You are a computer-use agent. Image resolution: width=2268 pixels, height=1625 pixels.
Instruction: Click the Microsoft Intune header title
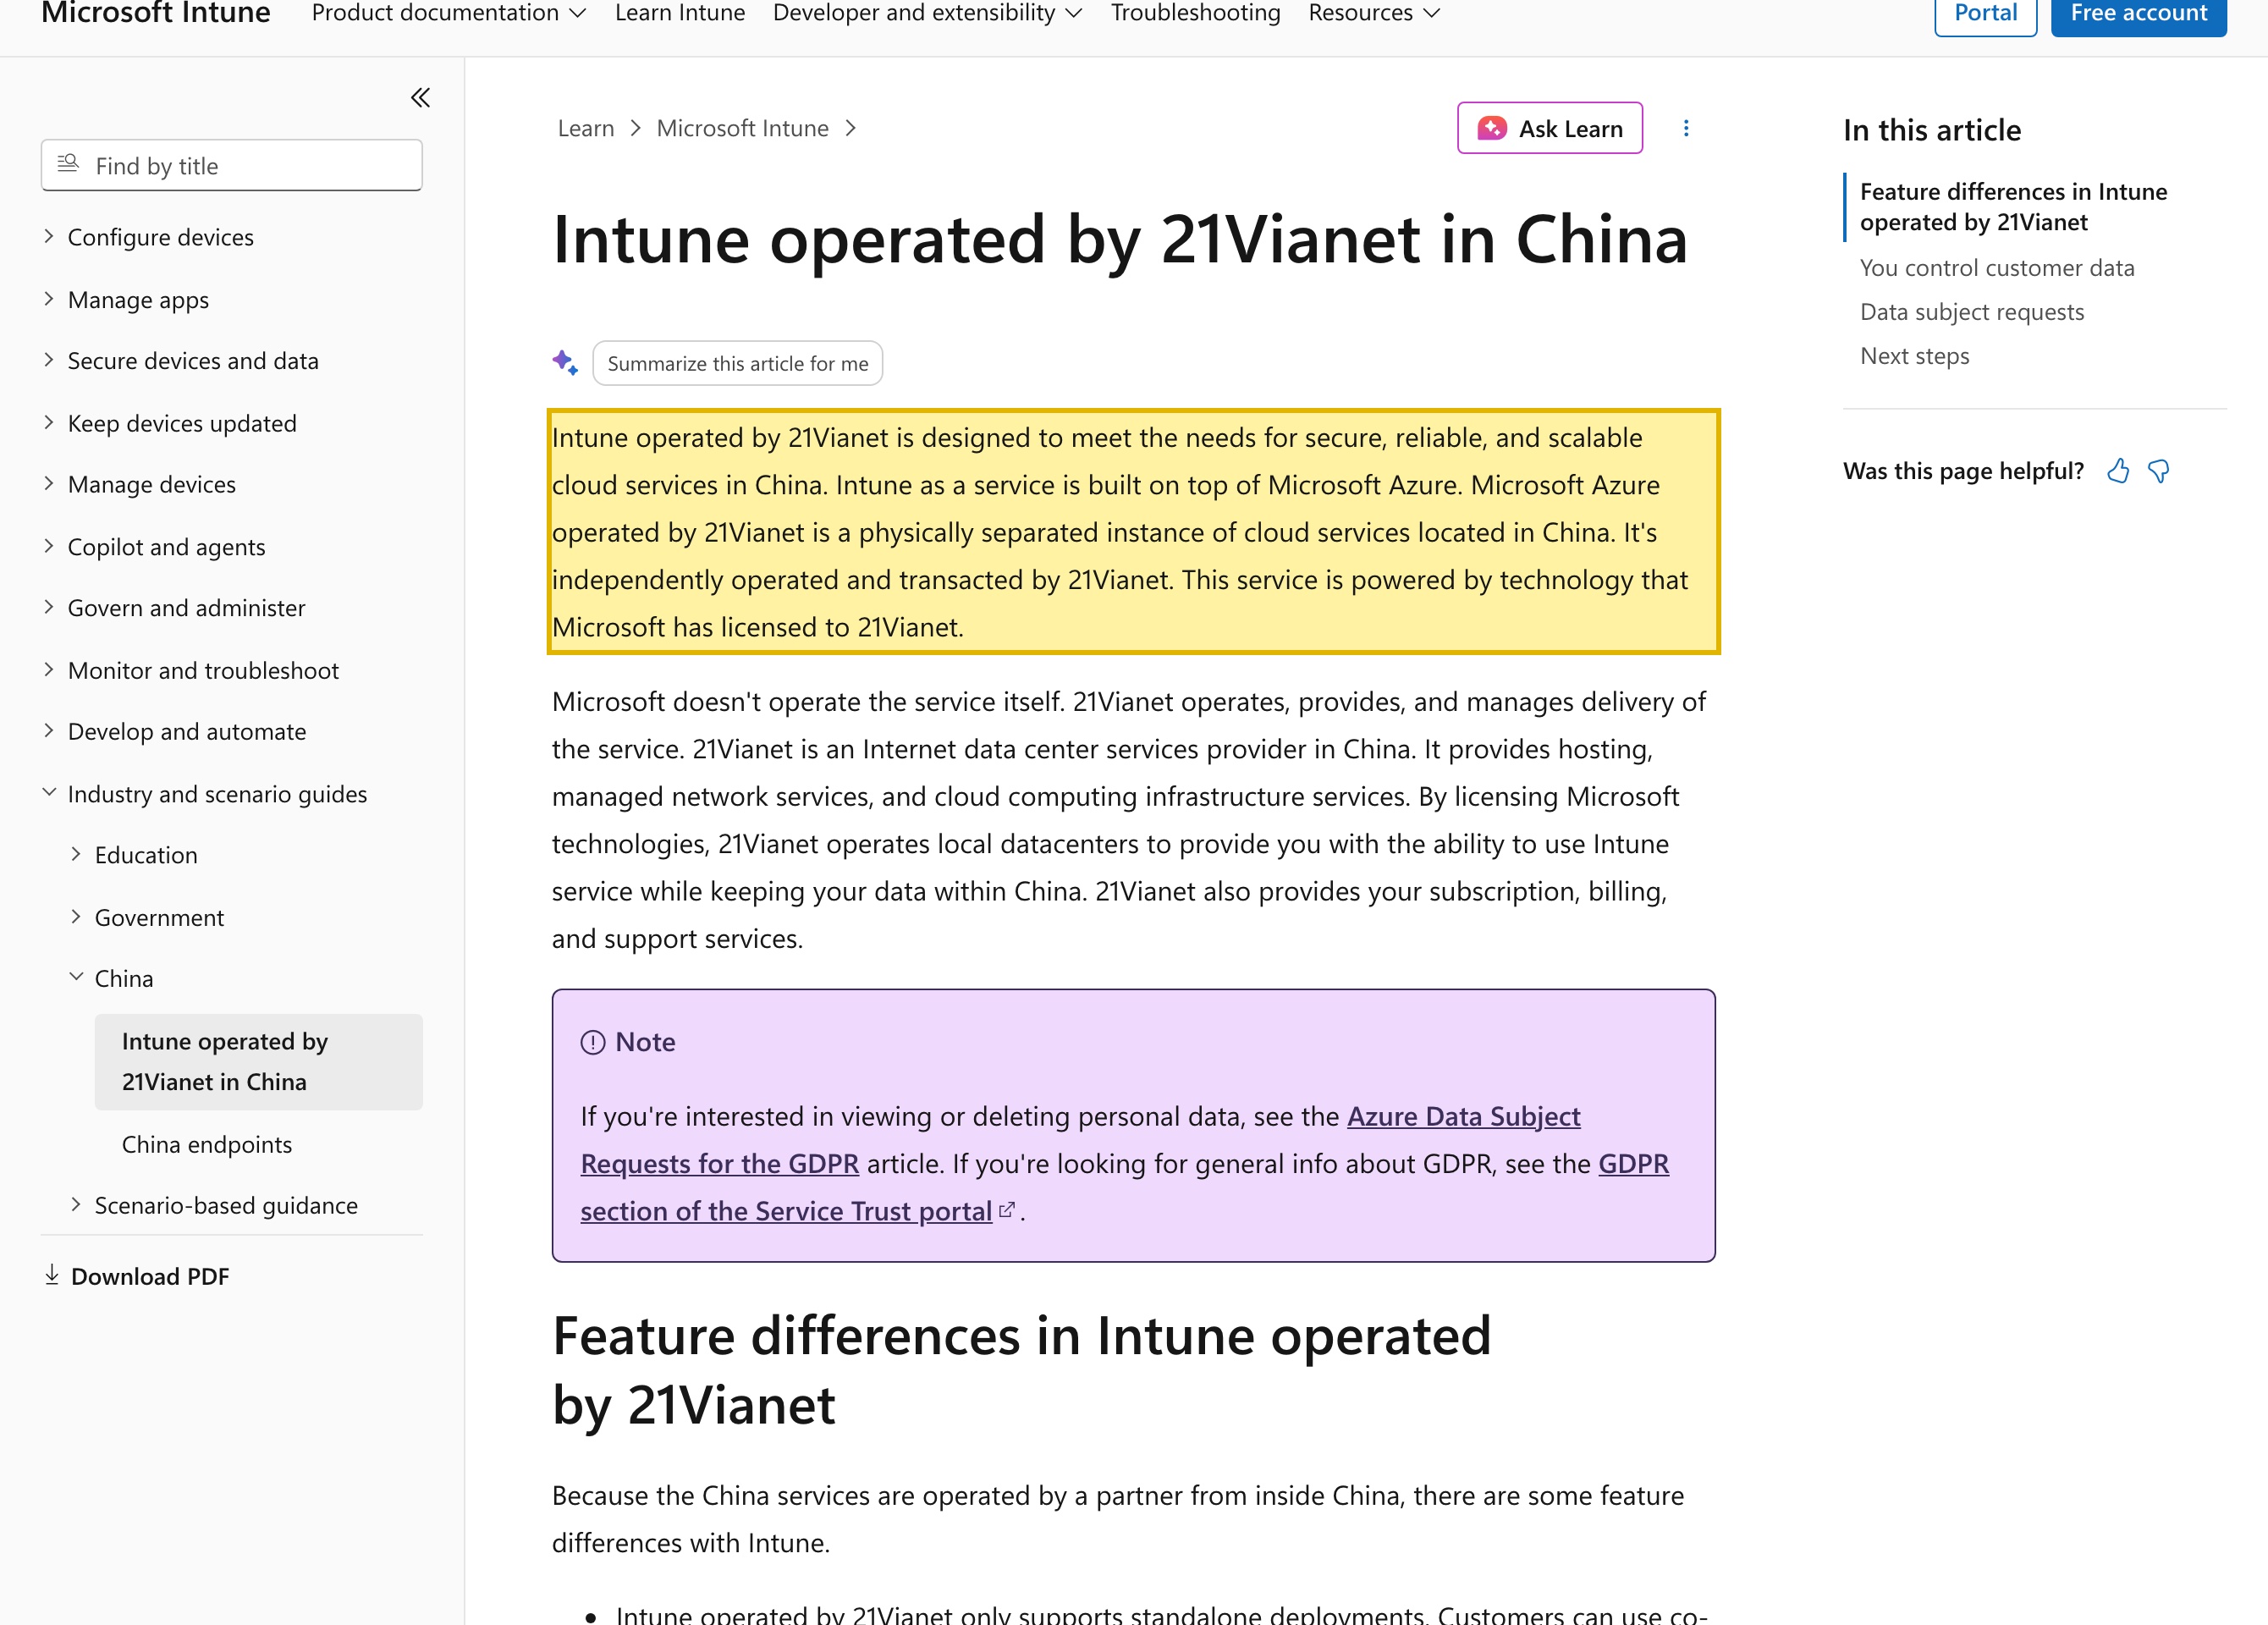(156, 13)
